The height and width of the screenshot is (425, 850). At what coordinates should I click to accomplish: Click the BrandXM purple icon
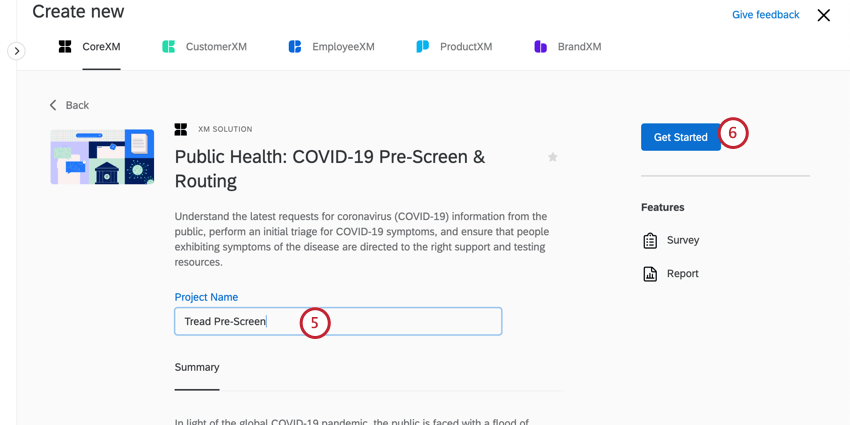[x=540, y=47]
